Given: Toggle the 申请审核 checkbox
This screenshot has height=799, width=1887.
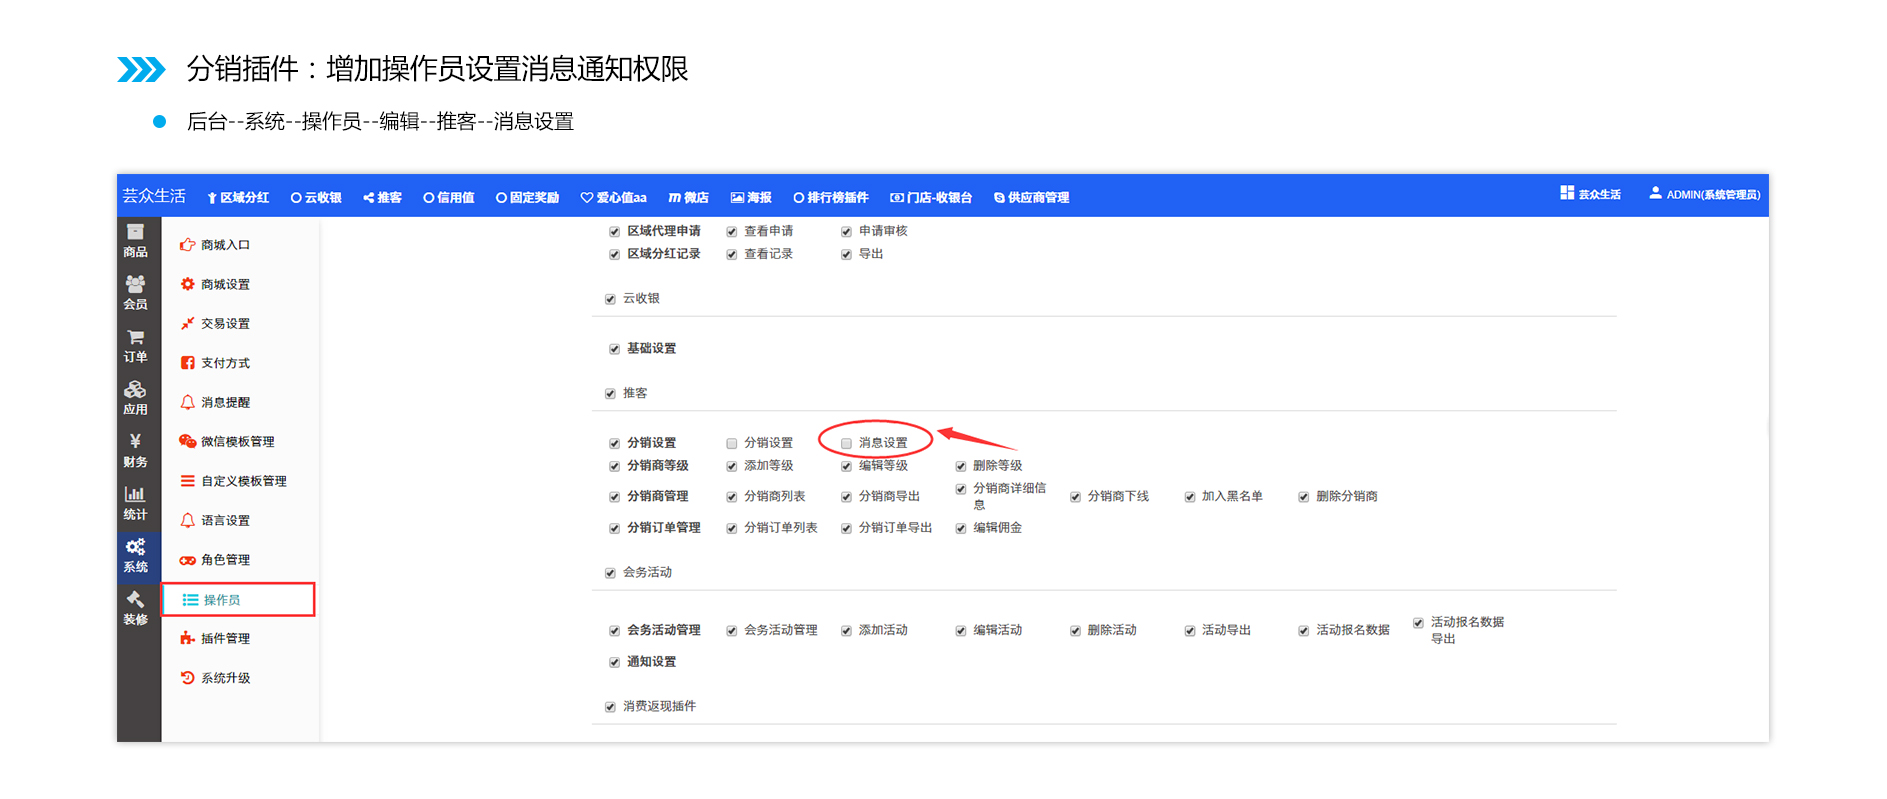Looking at the screenshot, I should 846,232.
